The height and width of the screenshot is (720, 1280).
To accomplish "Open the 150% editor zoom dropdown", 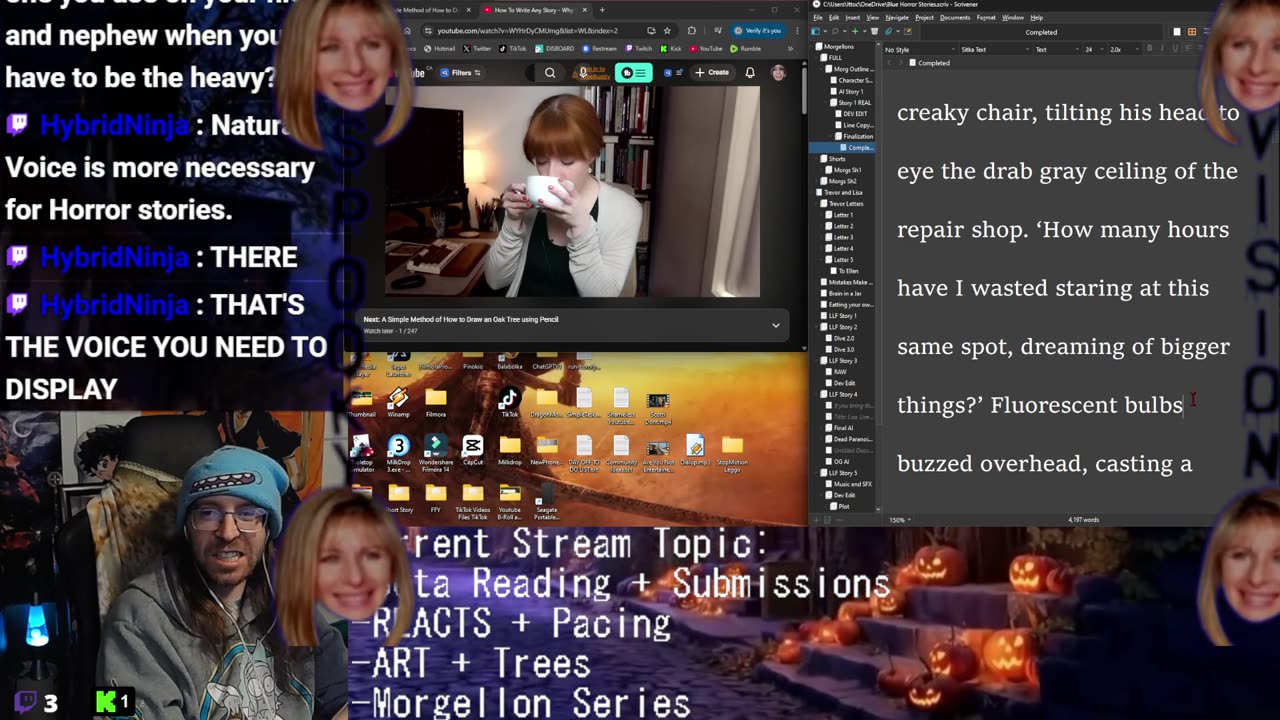I will click(901, 520).
